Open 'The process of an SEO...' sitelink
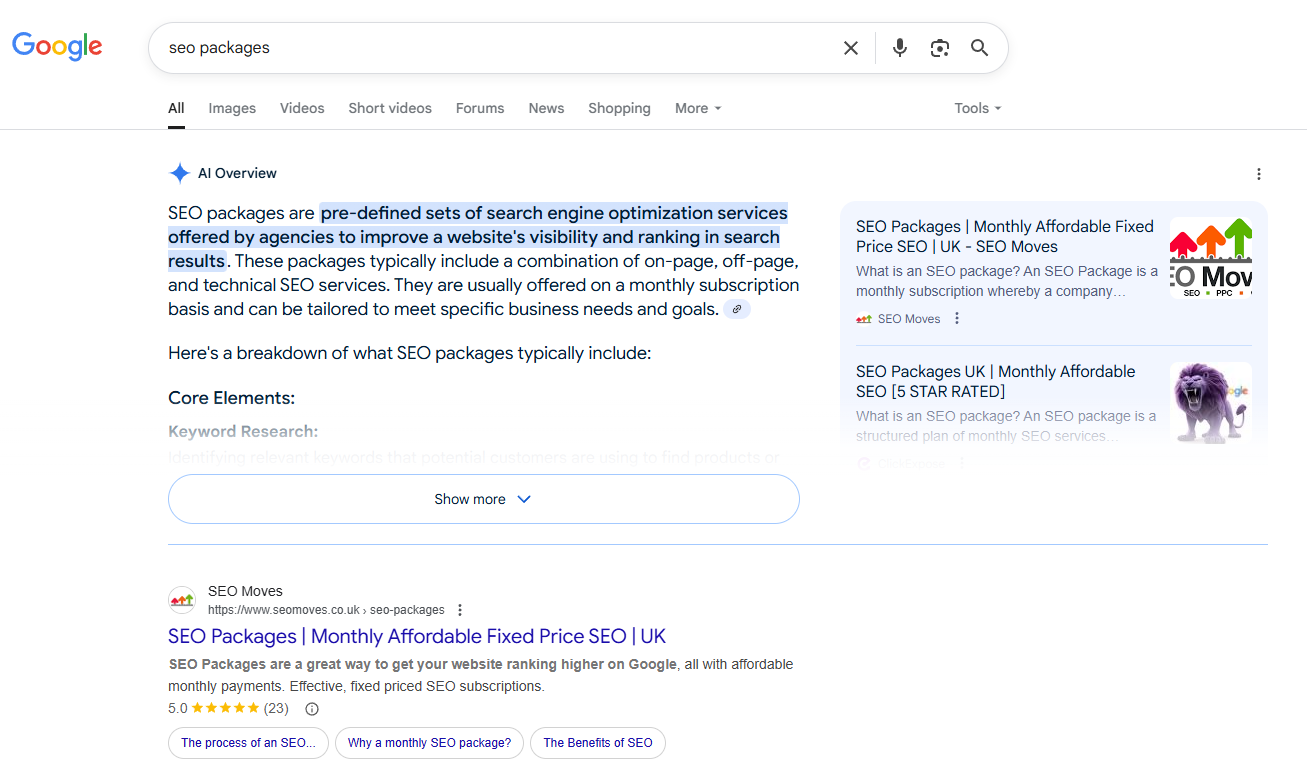Viewport: 1307px width, 774px height. pos(248,743)
